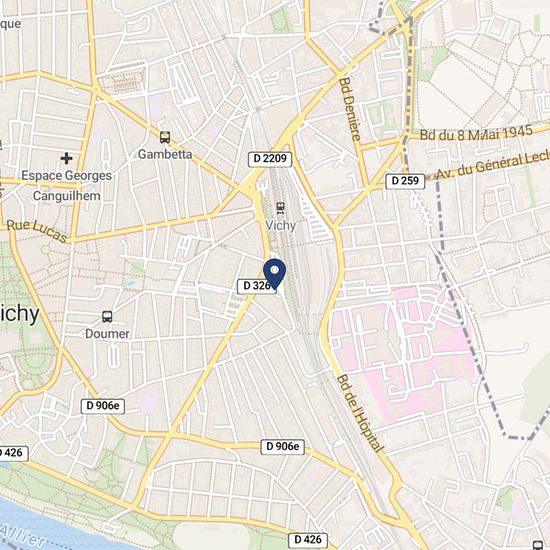550x550 pixels.
Task: Select the Vichy train station icon
Action: [x=280, y=208]
